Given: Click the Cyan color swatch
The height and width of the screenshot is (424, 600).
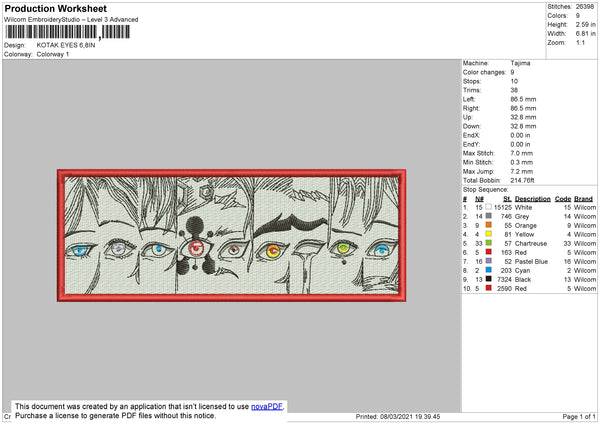Looking at the screenshot, I should pos(488,270).
